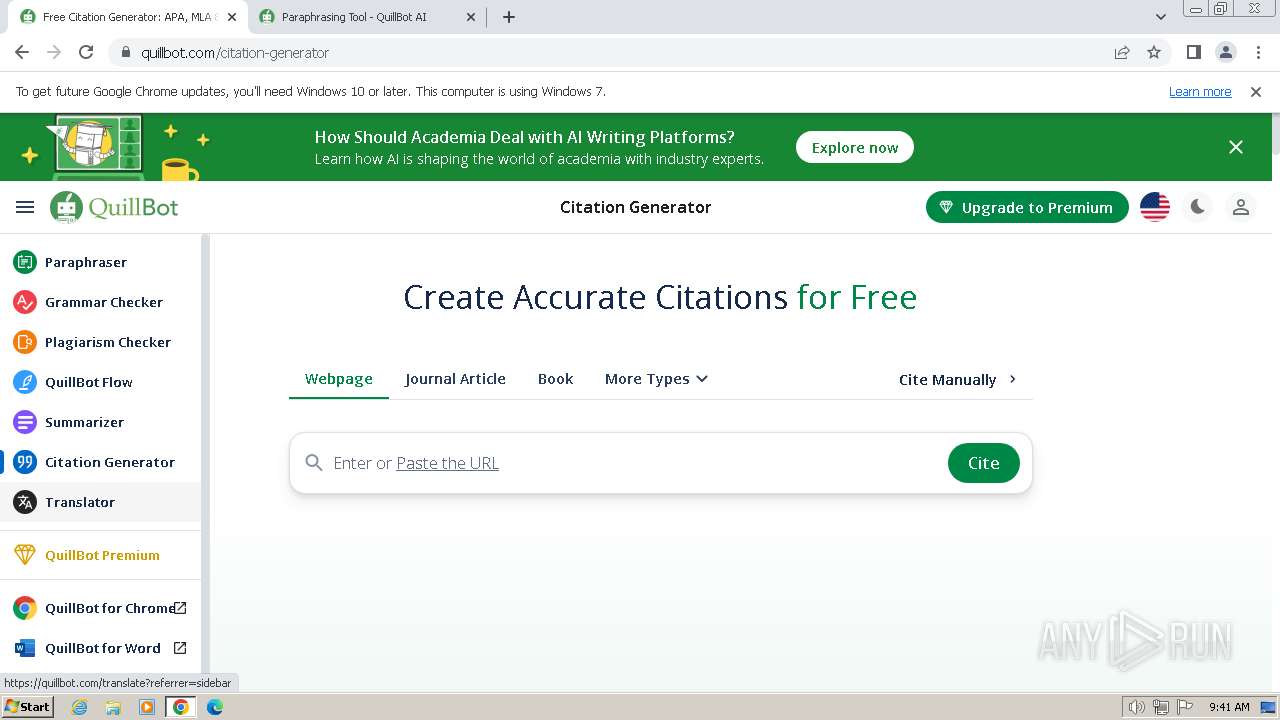Toggle dark mode moon icon
This screenshot has width=1280, height=720.
point(1197,207)
